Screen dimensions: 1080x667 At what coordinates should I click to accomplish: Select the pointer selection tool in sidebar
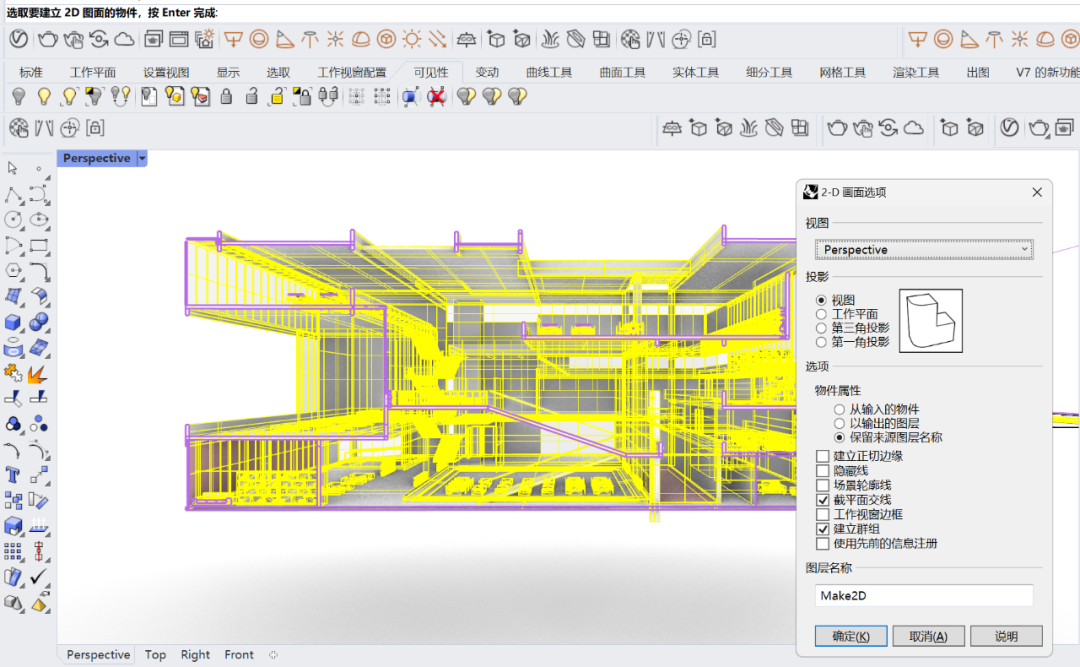[x=12, y=168]
